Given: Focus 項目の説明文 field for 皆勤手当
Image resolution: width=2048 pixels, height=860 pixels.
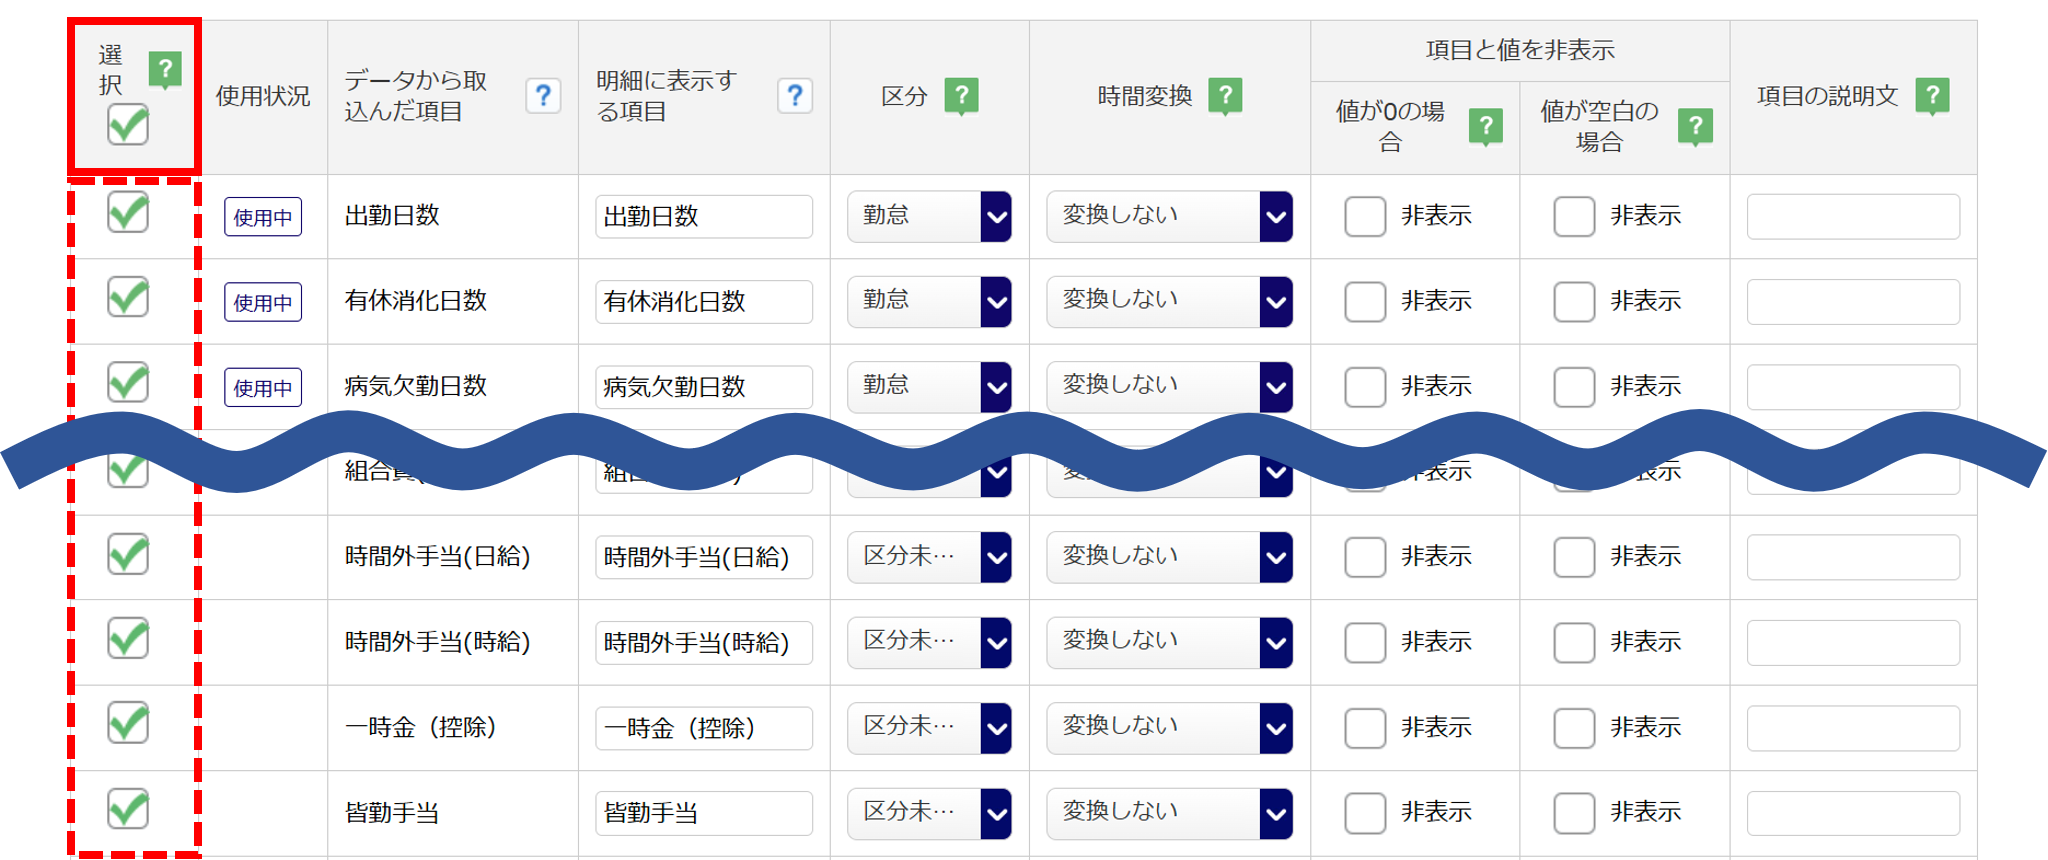Looking at the screenshot, I should [1853, 813].
